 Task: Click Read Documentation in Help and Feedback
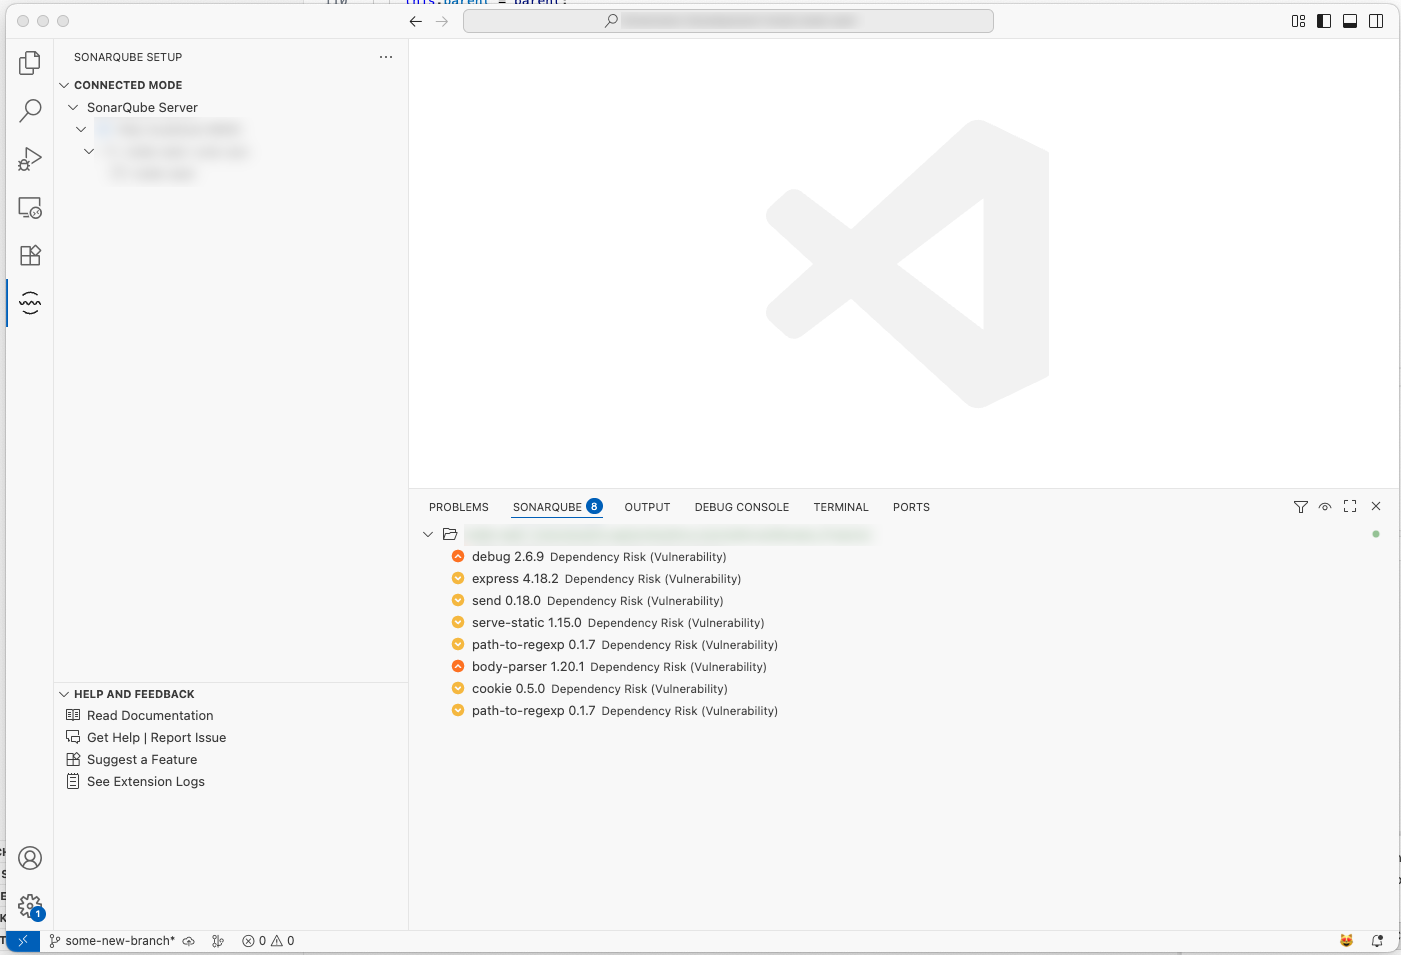point(150,715)
